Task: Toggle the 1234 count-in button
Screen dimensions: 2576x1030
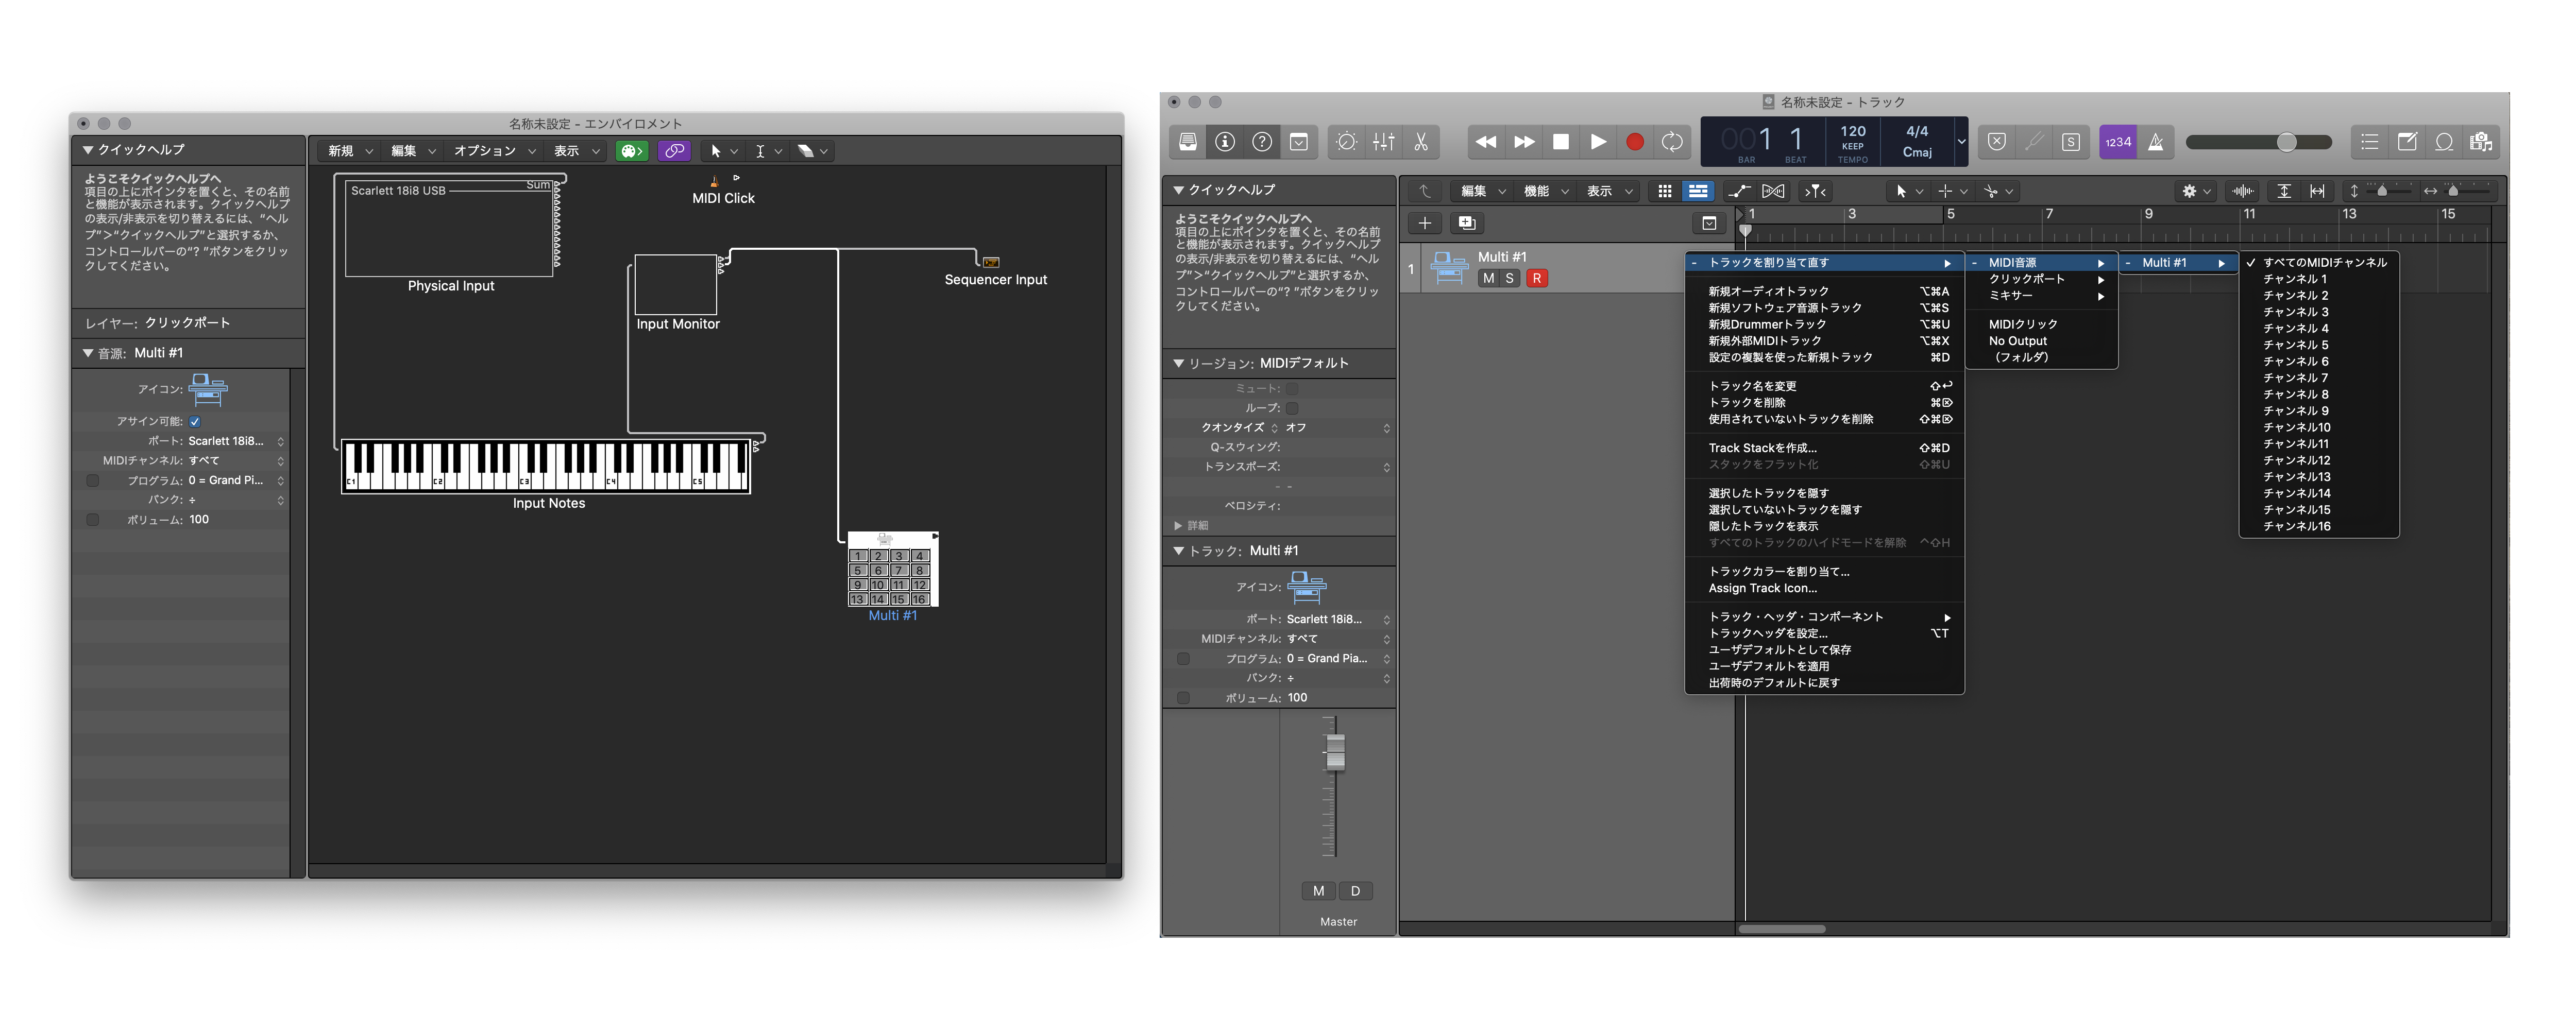Action: [x=2118, y=142]
